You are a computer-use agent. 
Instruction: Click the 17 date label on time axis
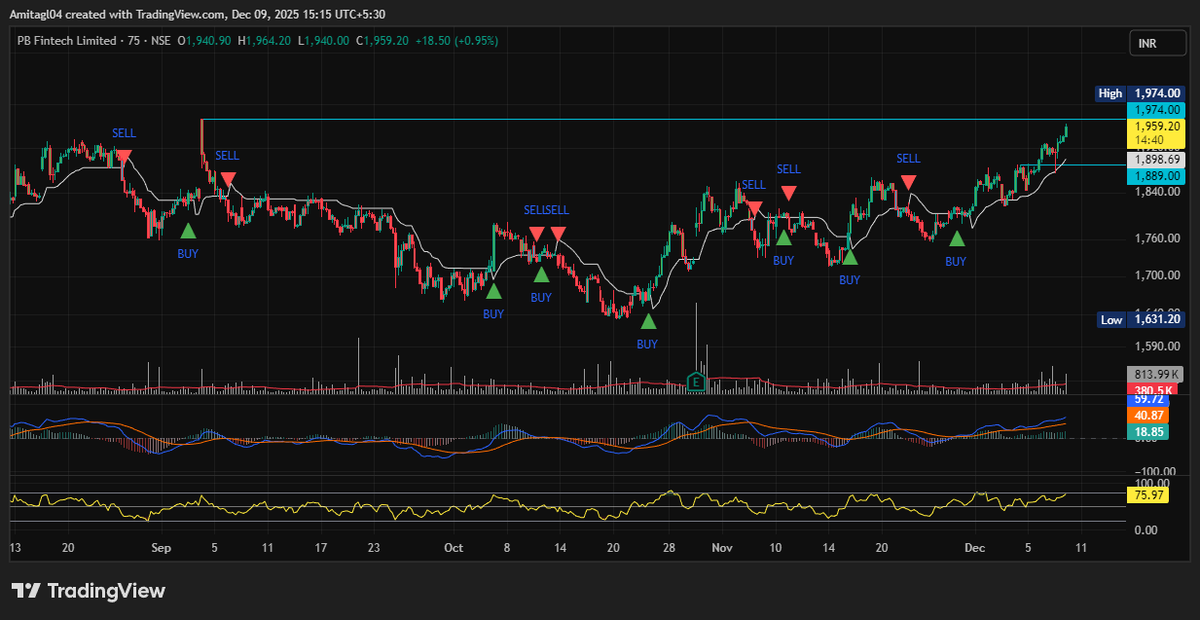(321, 548)
